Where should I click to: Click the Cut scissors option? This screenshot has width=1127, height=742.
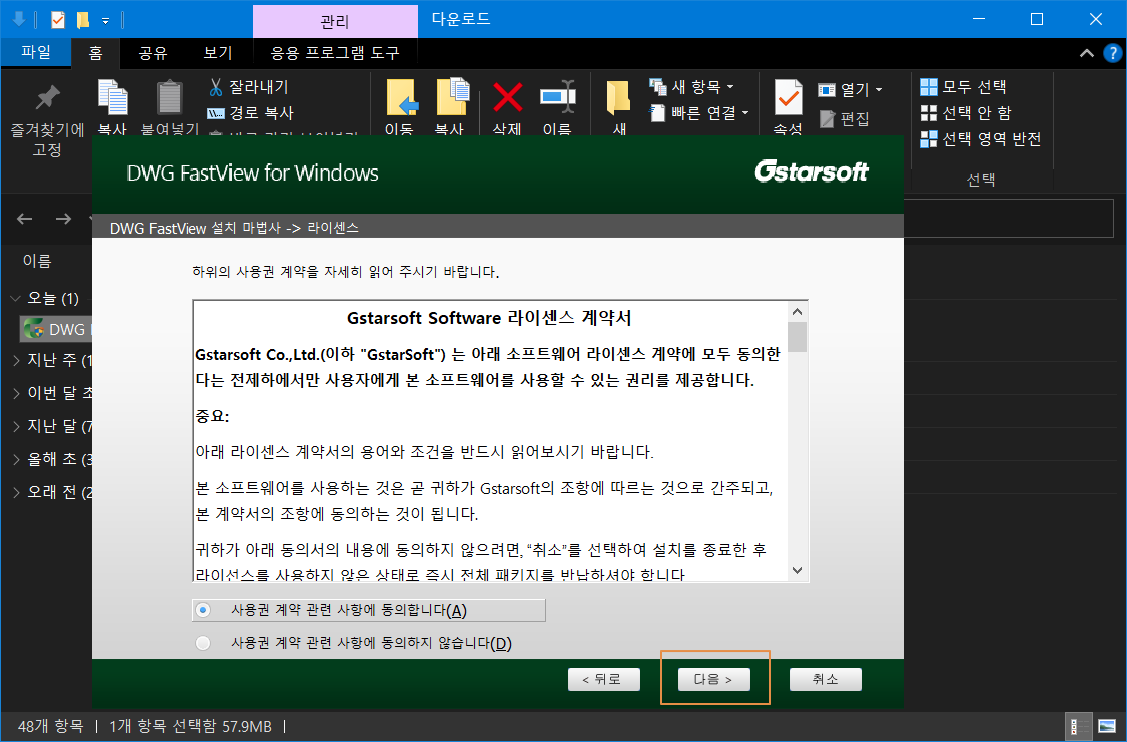pyautogui.click(x=249, y=87)
